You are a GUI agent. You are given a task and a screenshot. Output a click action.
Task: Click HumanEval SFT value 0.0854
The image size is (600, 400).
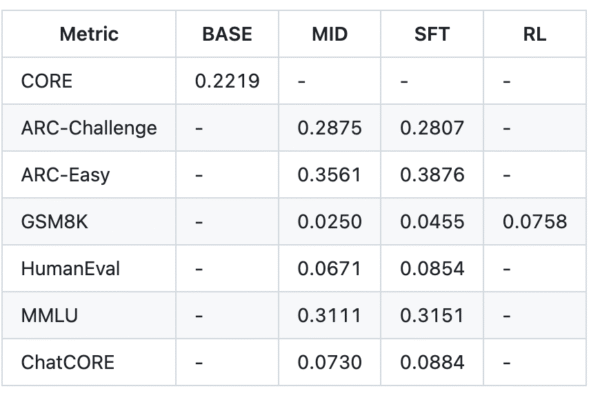coord(432,268)
